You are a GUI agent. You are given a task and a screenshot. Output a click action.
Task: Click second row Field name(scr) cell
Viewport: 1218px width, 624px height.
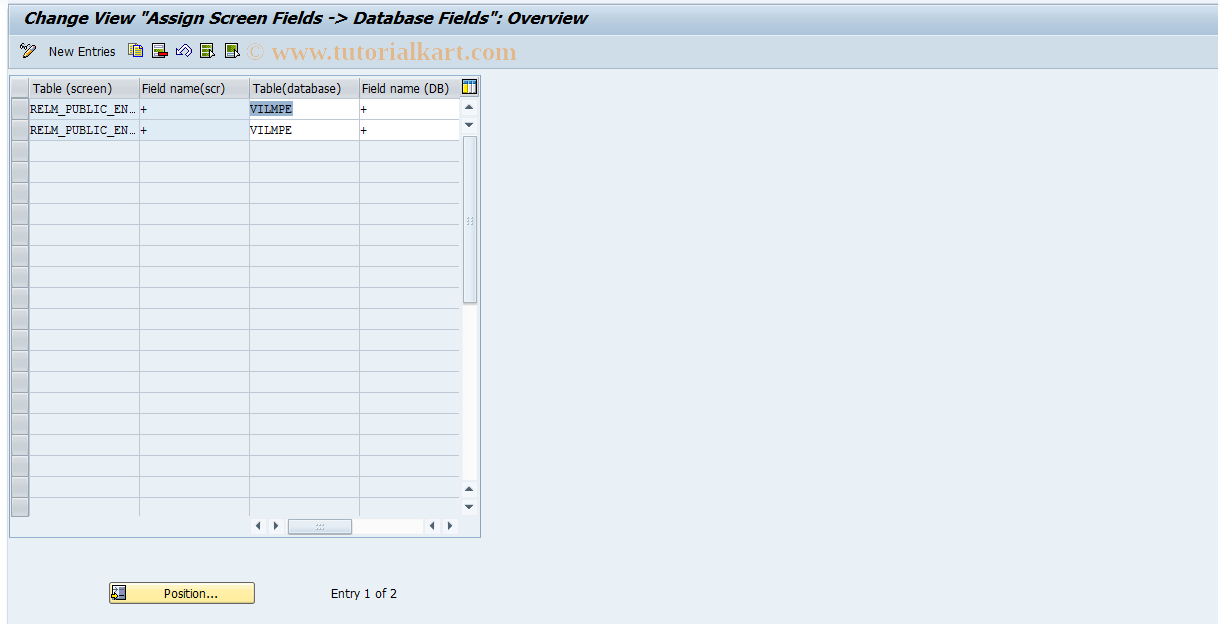point(194,130)
